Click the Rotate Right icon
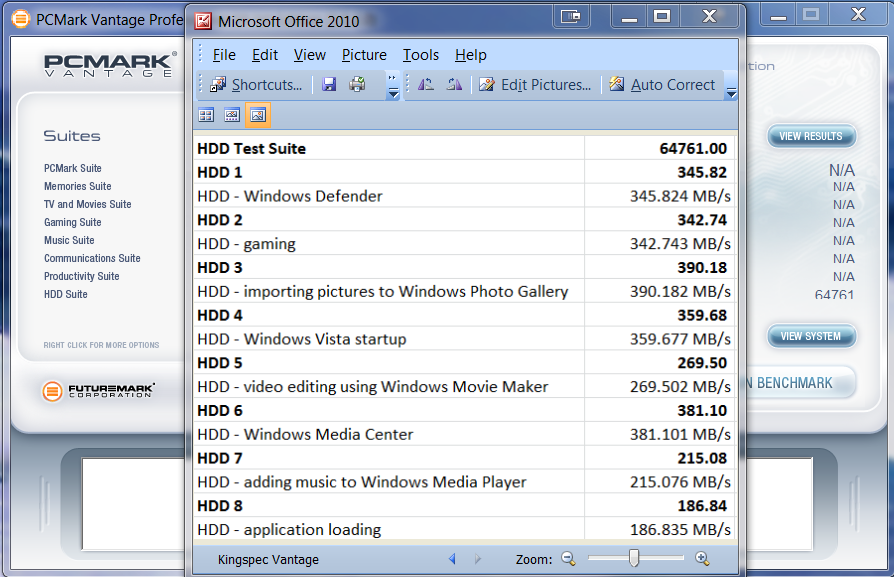Viewport: 894px width, 577px height. [x=454, y=85]
